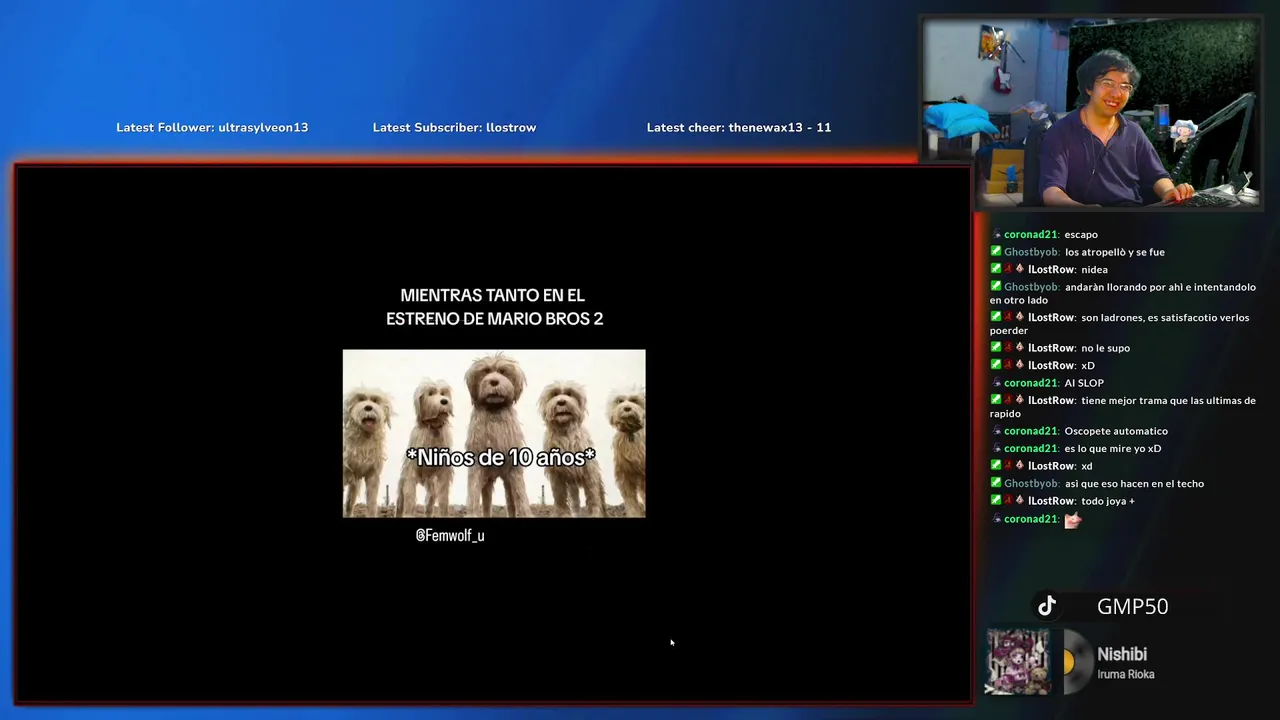The image size is (1280, 720).
Task: Click the chat message 'no le supo'
Action: pos(1105,347)
